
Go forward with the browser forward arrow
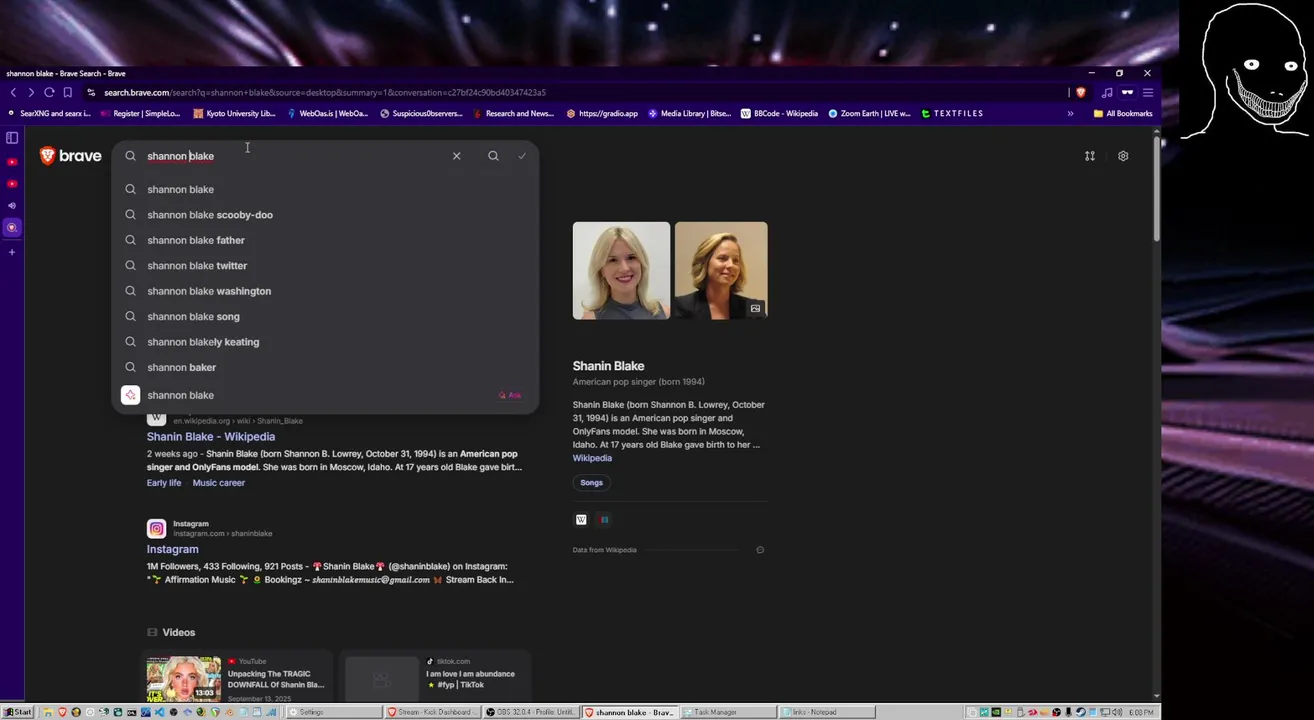(x=31, y=92)
